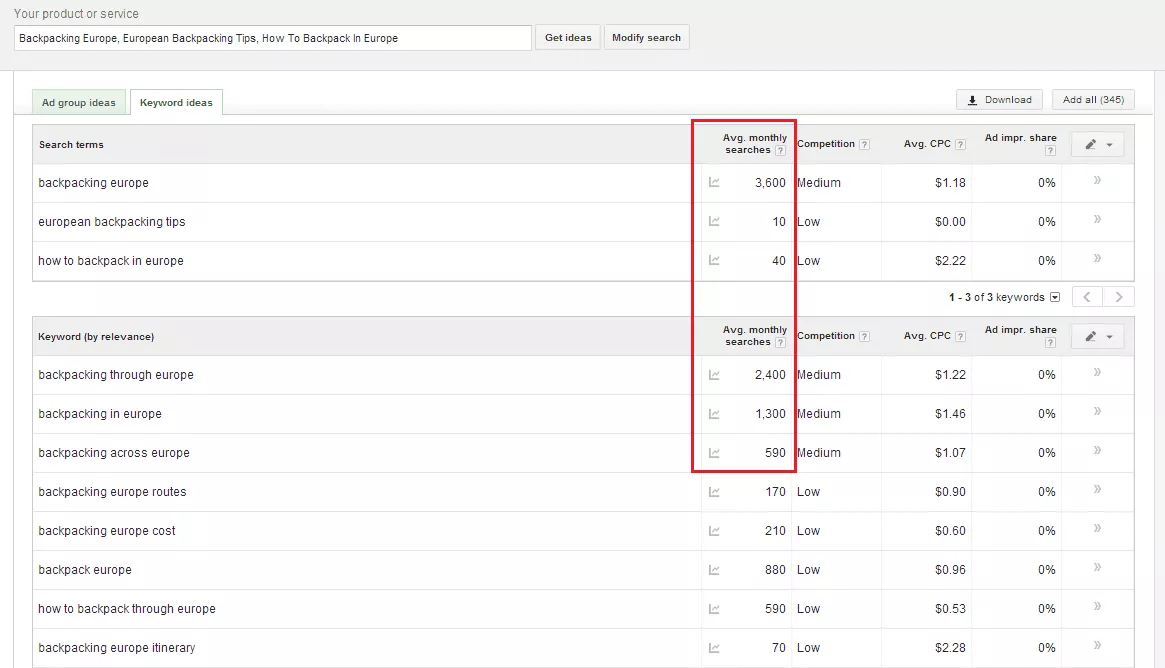Open trend chart for backpacking europe cost
The image size is (1165, 668).
[x=714, y=531]
